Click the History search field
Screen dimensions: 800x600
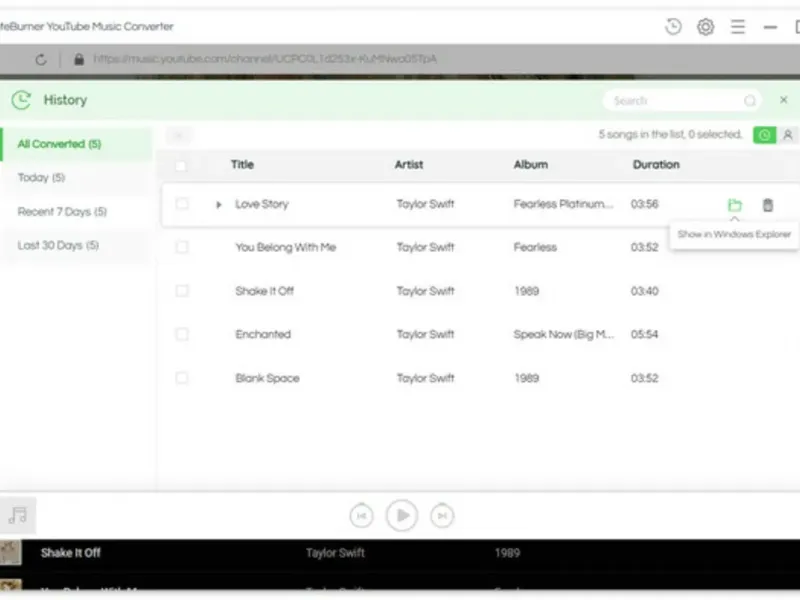coord(682,101)
